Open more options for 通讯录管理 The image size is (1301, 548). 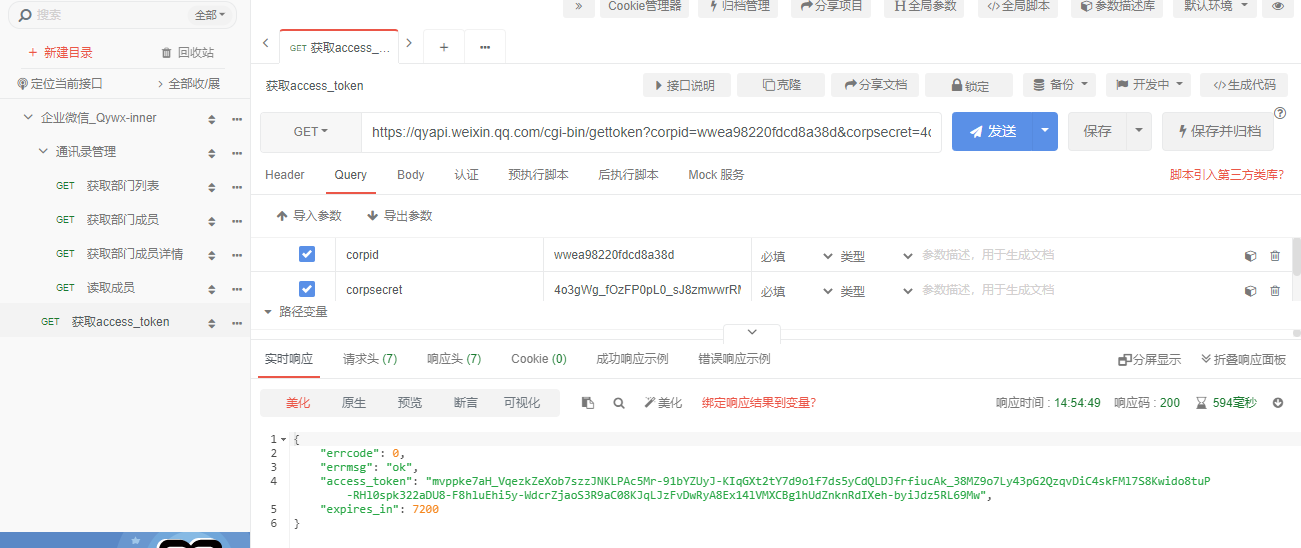click(x=237, y=153)
